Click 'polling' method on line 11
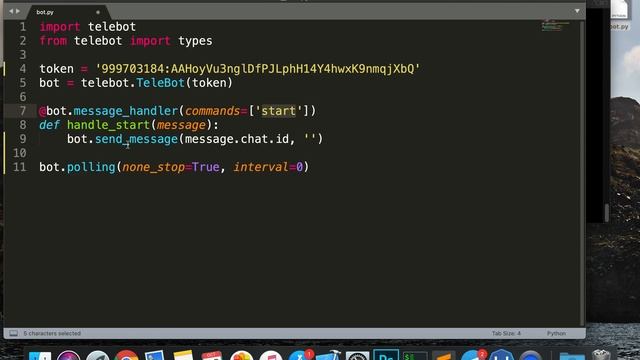This screenshot has height=360, width=640. tap(91, 167)
